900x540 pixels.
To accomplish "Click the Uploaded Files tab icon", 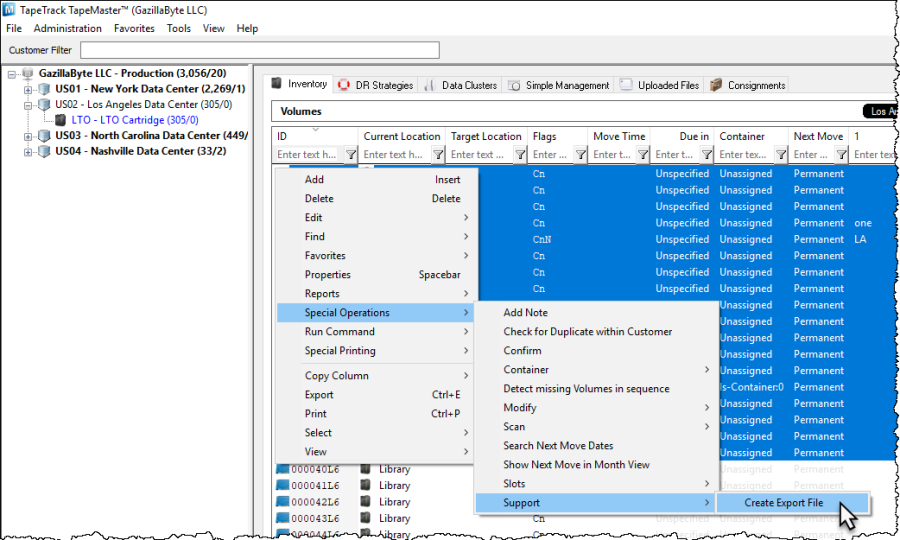I will tap(626, 85).
